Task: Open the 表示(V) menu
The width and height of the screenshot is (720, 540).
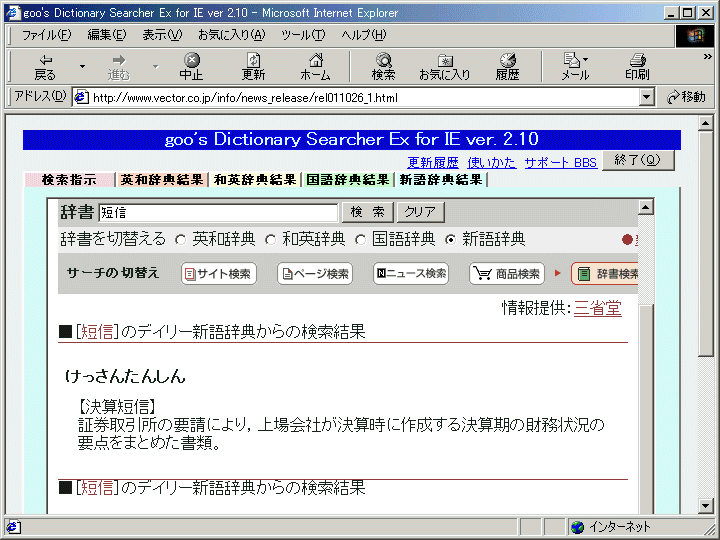Action: 162,35
